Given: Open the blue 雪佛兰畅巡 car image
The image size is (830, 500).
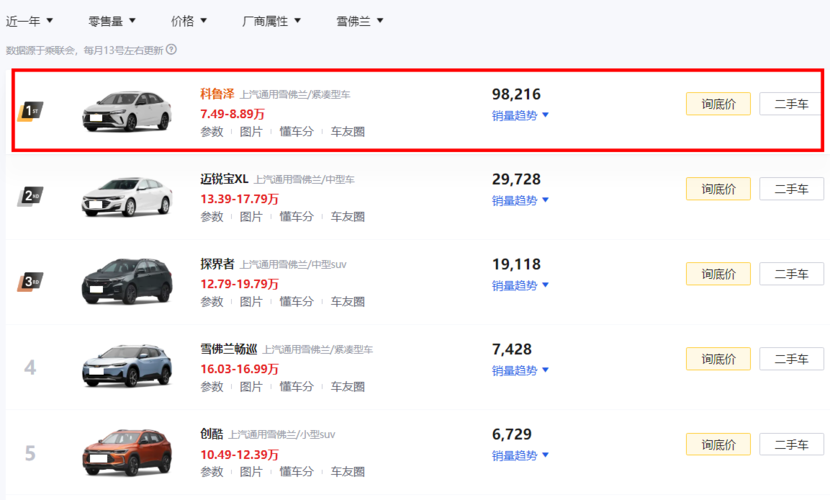Looking at the screenshot, I should tap(127, 366).
